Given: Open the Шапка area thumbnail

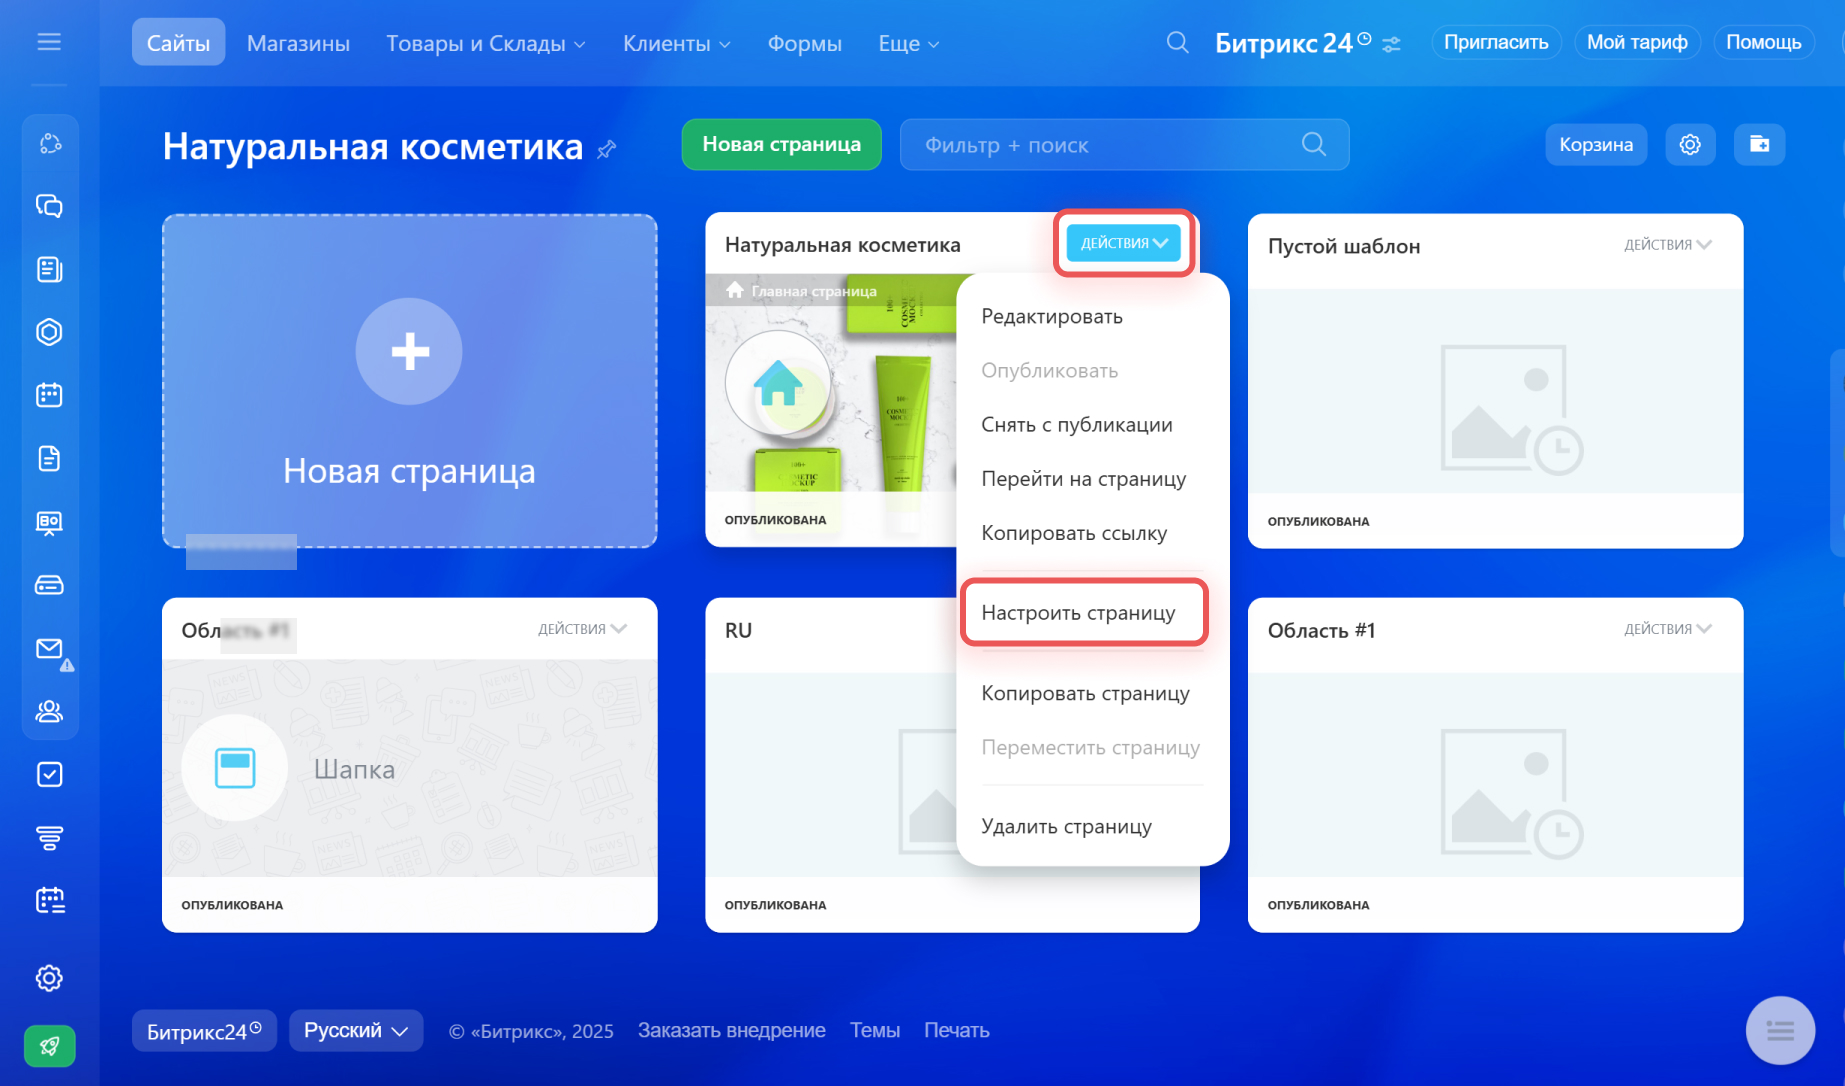Looking at the screenshot, I should [x=409, y=768].
